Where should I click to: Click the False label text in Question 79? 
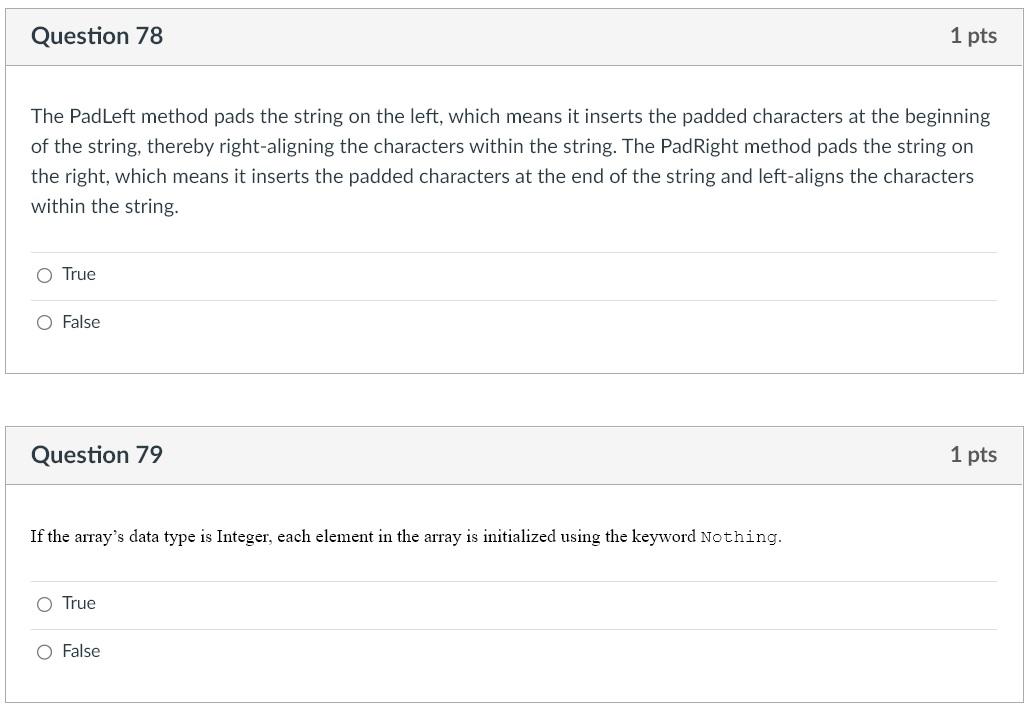(81, 651)
